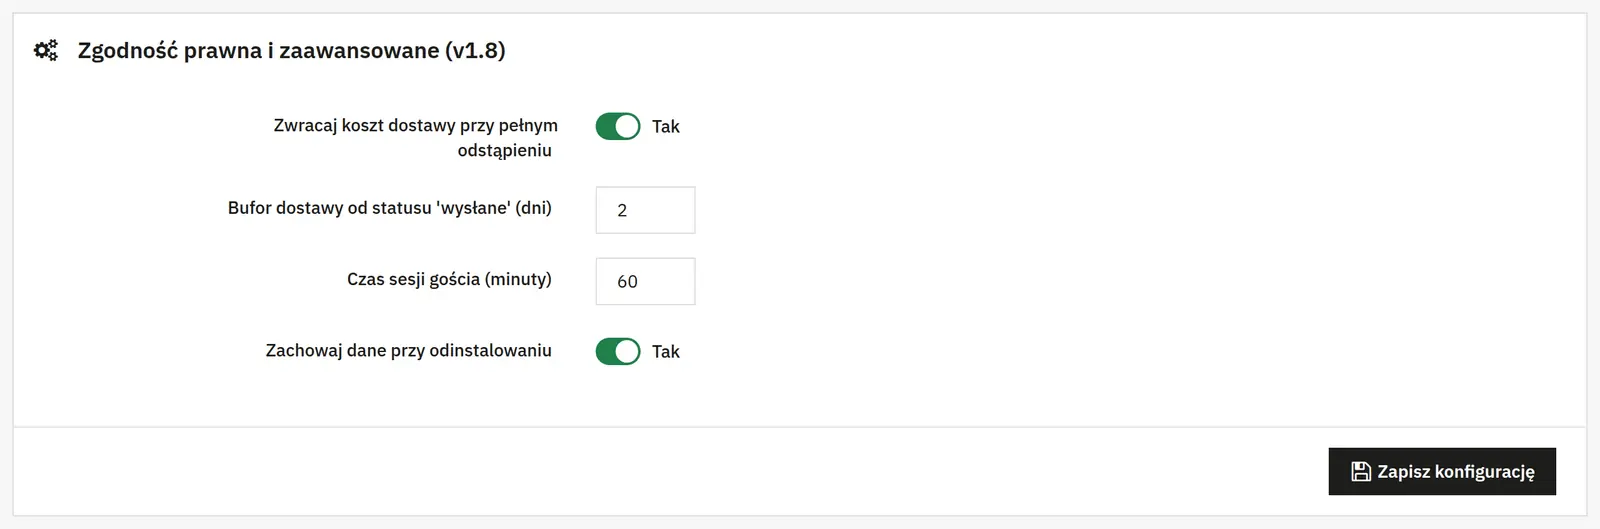
Task: Focus the 'Bufor dostawy' days input field
Action: [x=645, y=210]
